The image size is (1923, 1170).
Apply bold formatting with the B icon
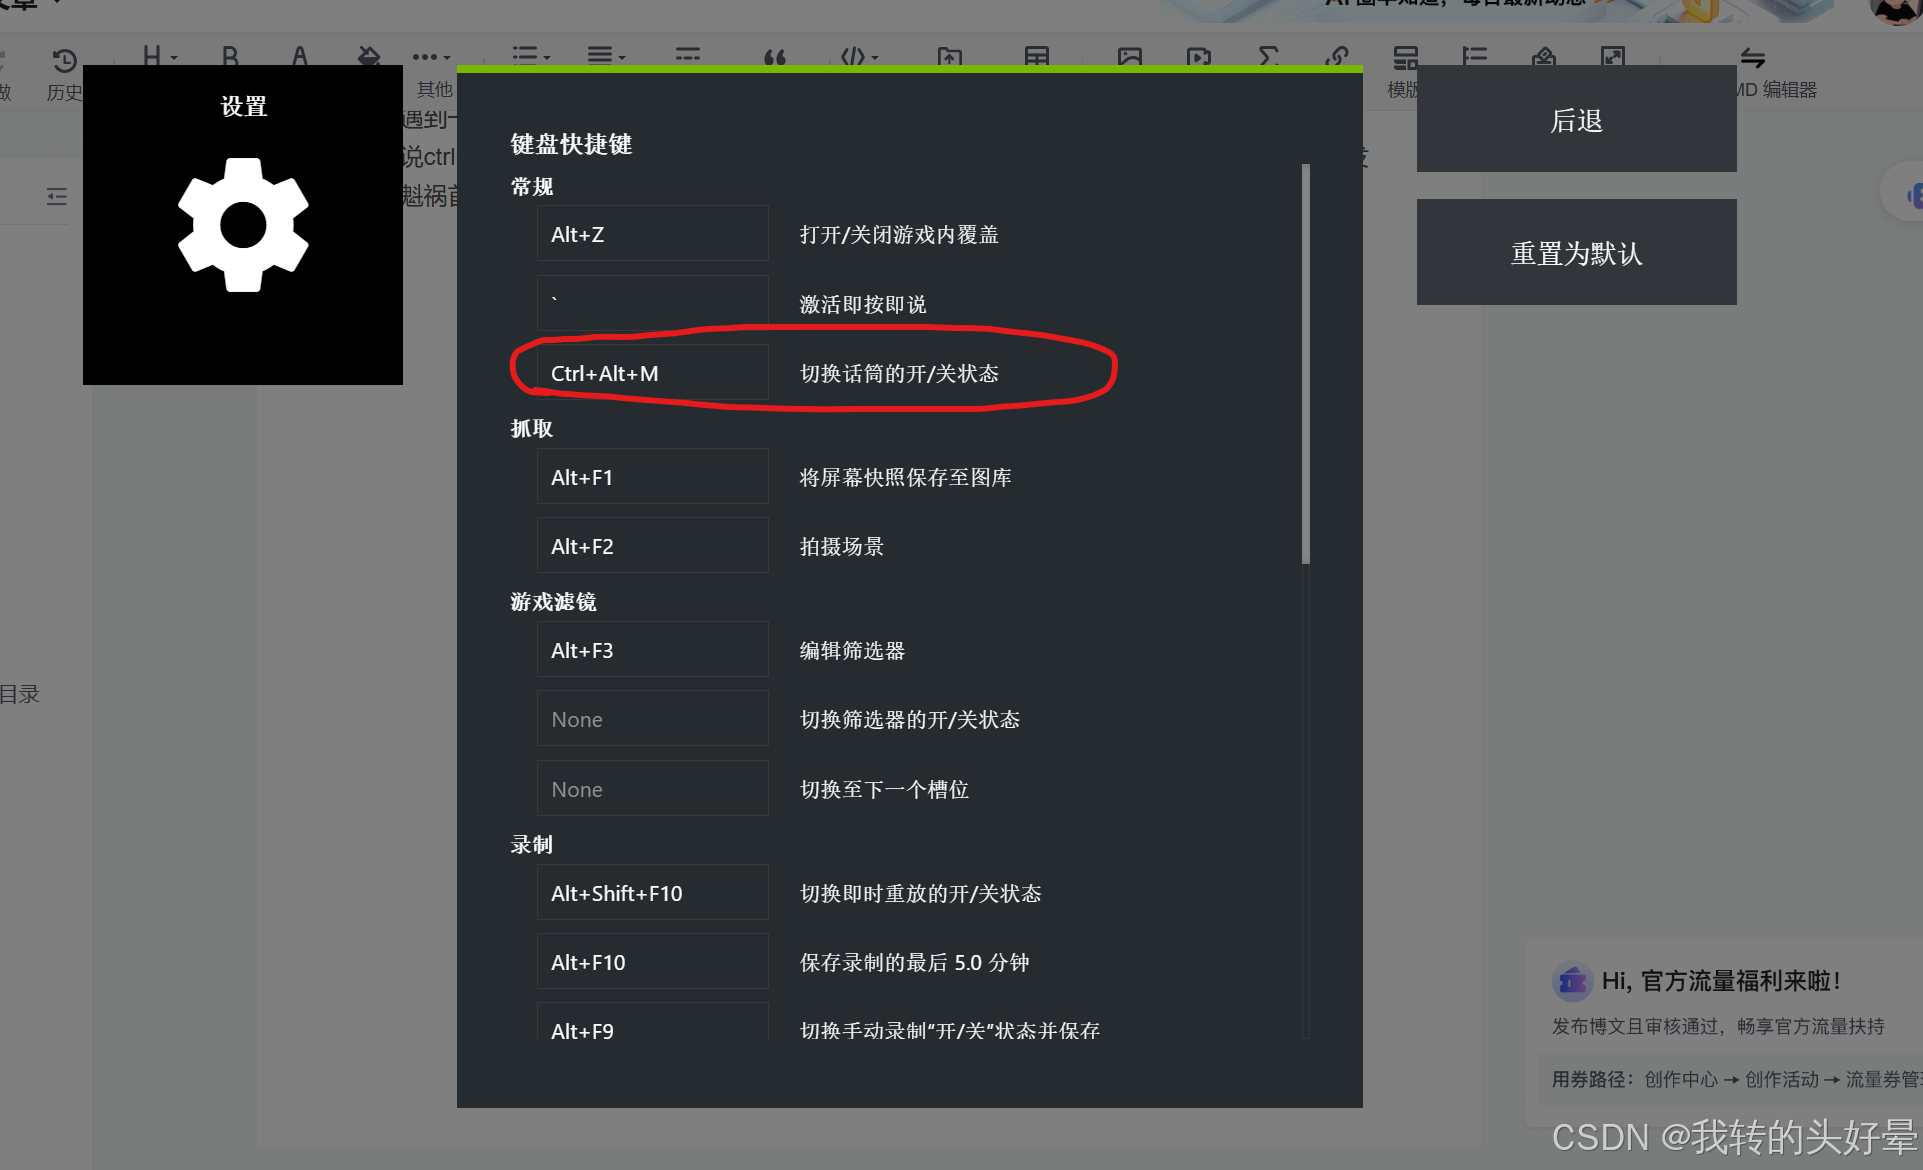tap(229, 57)
